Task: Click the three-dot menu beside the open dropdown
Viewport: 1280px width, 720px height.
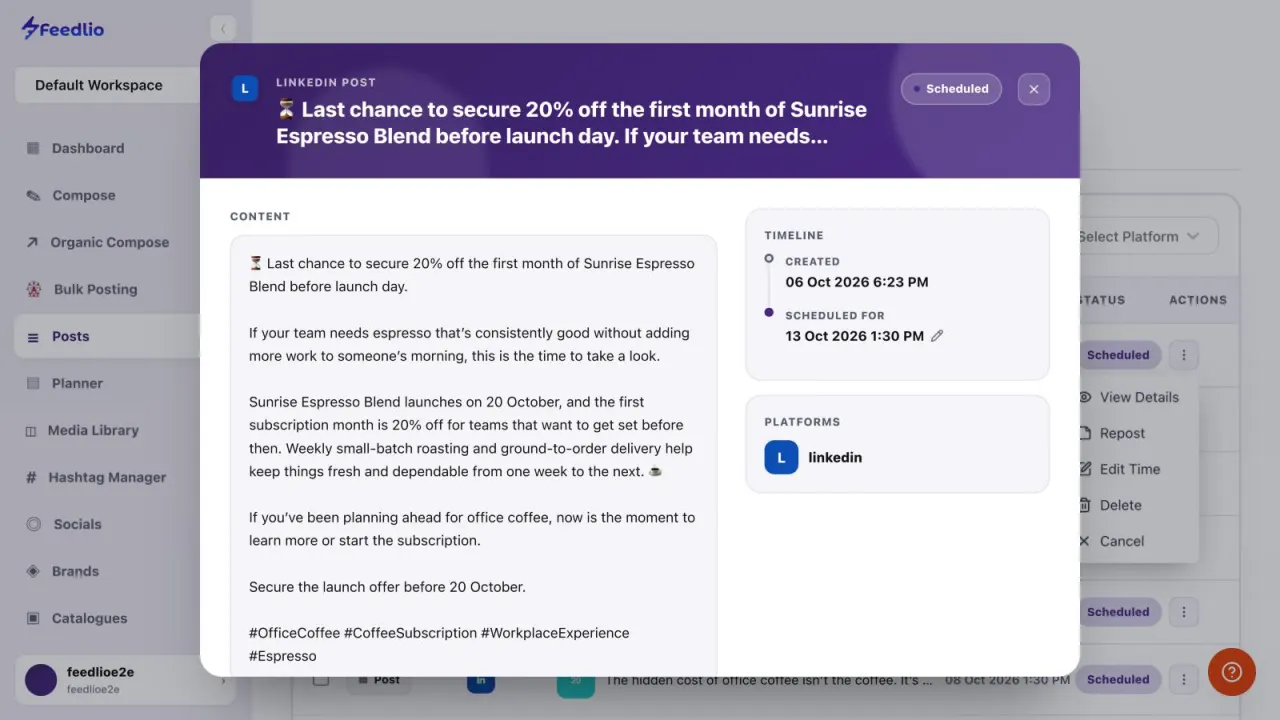Action: tap(1183, 355)
